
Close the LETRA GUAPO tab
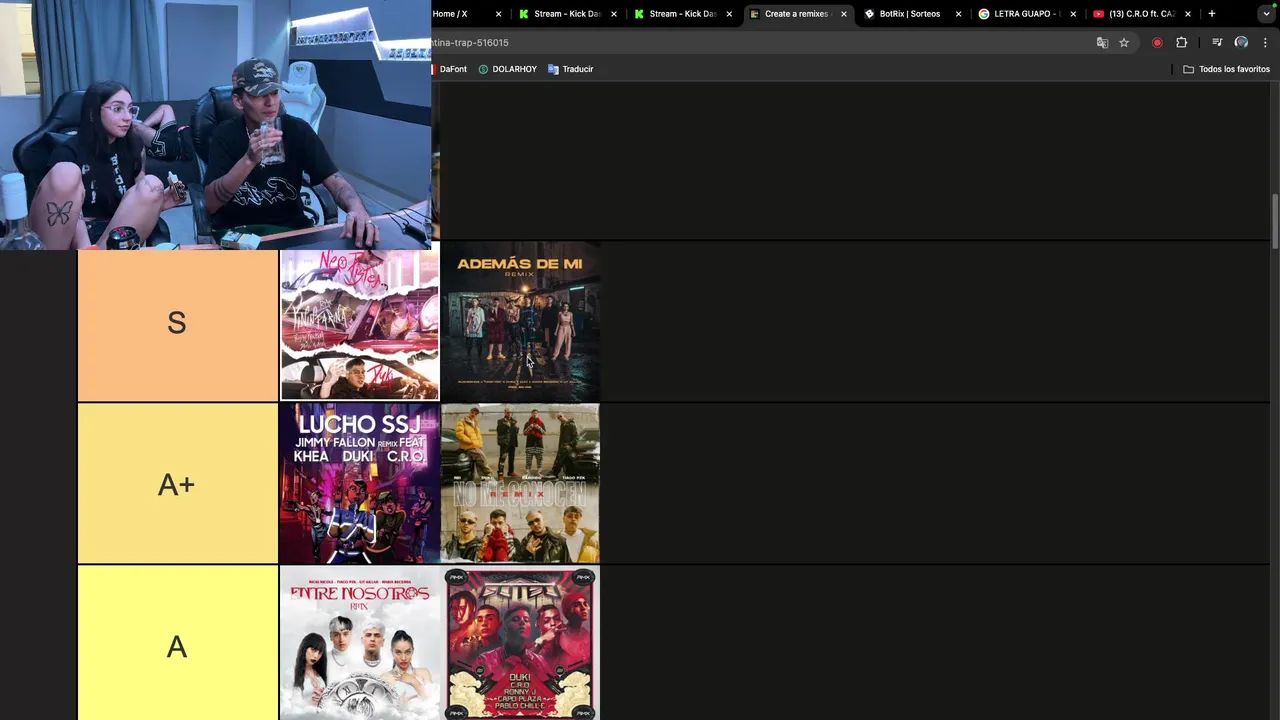(1073, 14)
